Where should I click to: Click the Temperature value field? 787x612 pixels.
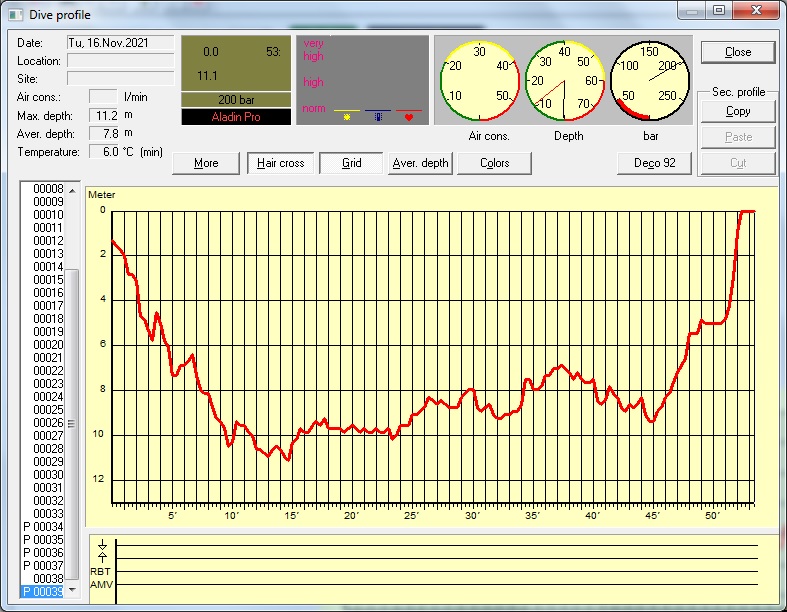103,152
